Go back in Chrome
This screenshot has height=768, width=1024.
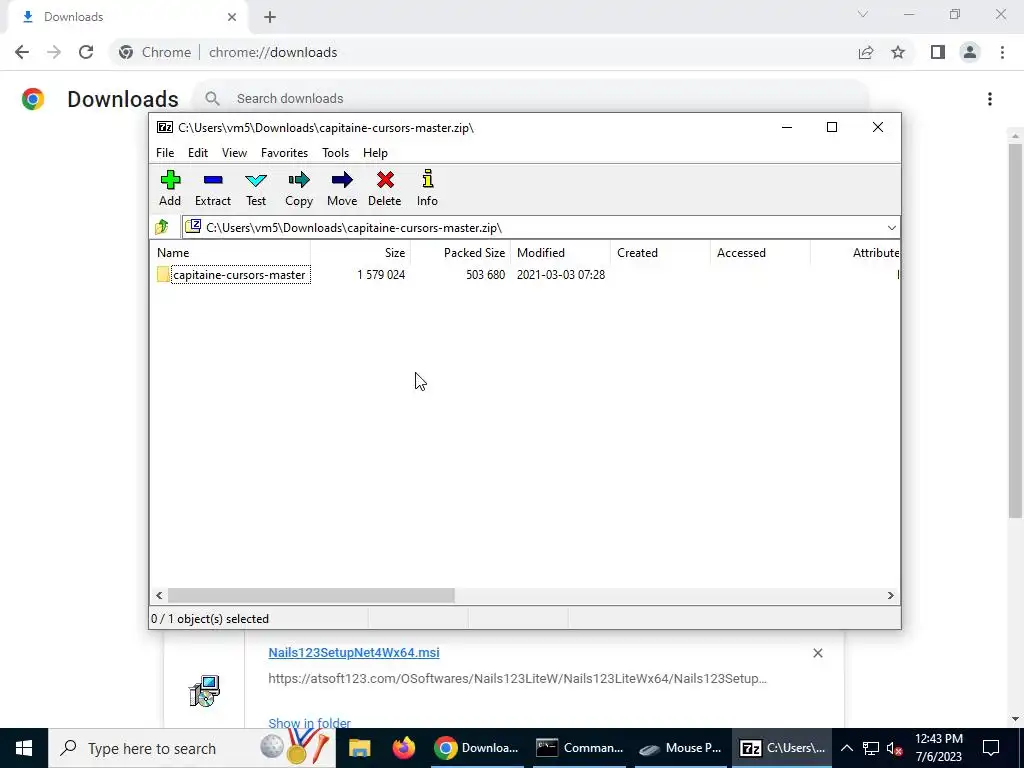tap(22, 52)
